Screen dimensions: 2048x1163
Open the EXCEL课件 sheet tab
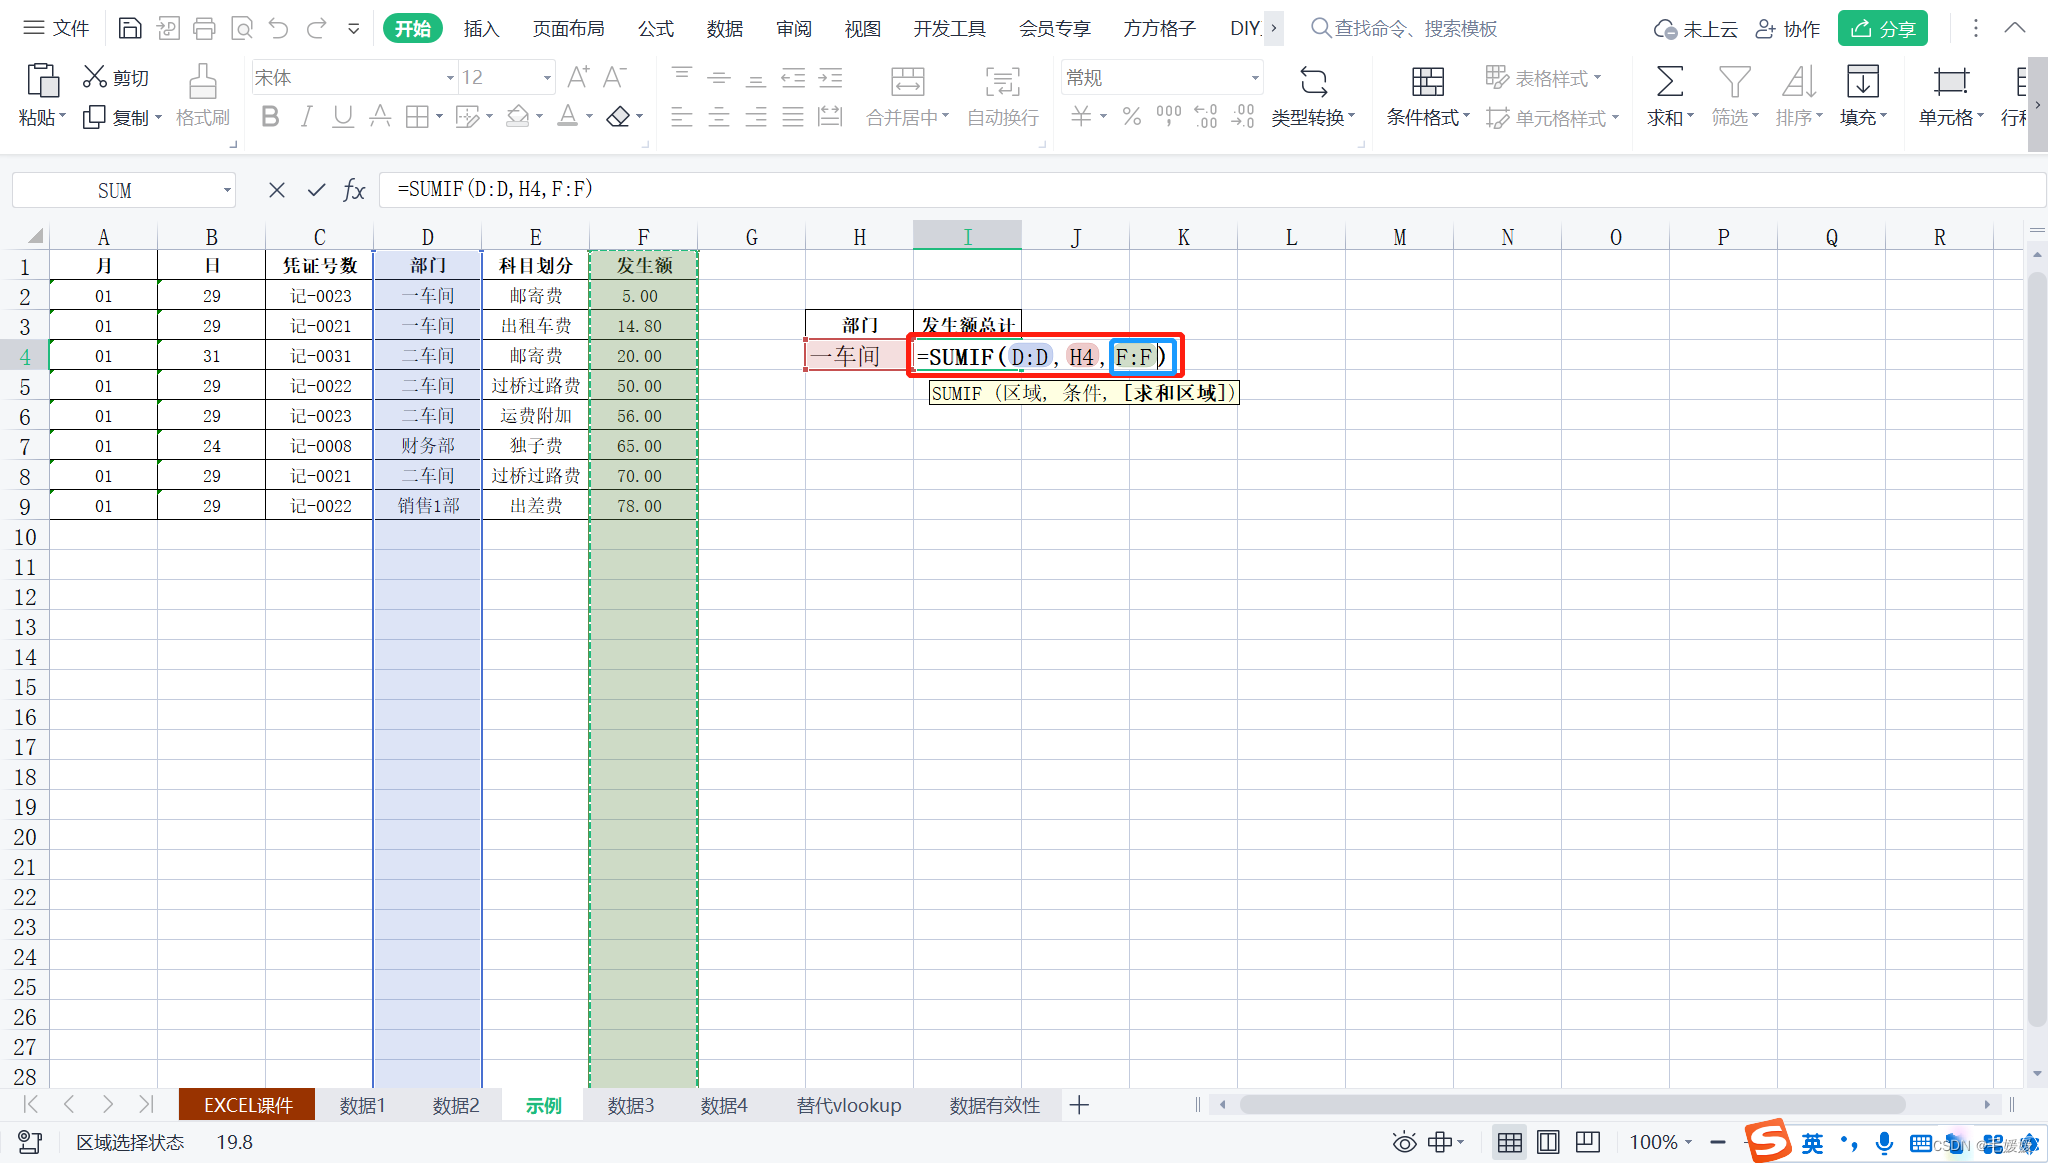247,1105
